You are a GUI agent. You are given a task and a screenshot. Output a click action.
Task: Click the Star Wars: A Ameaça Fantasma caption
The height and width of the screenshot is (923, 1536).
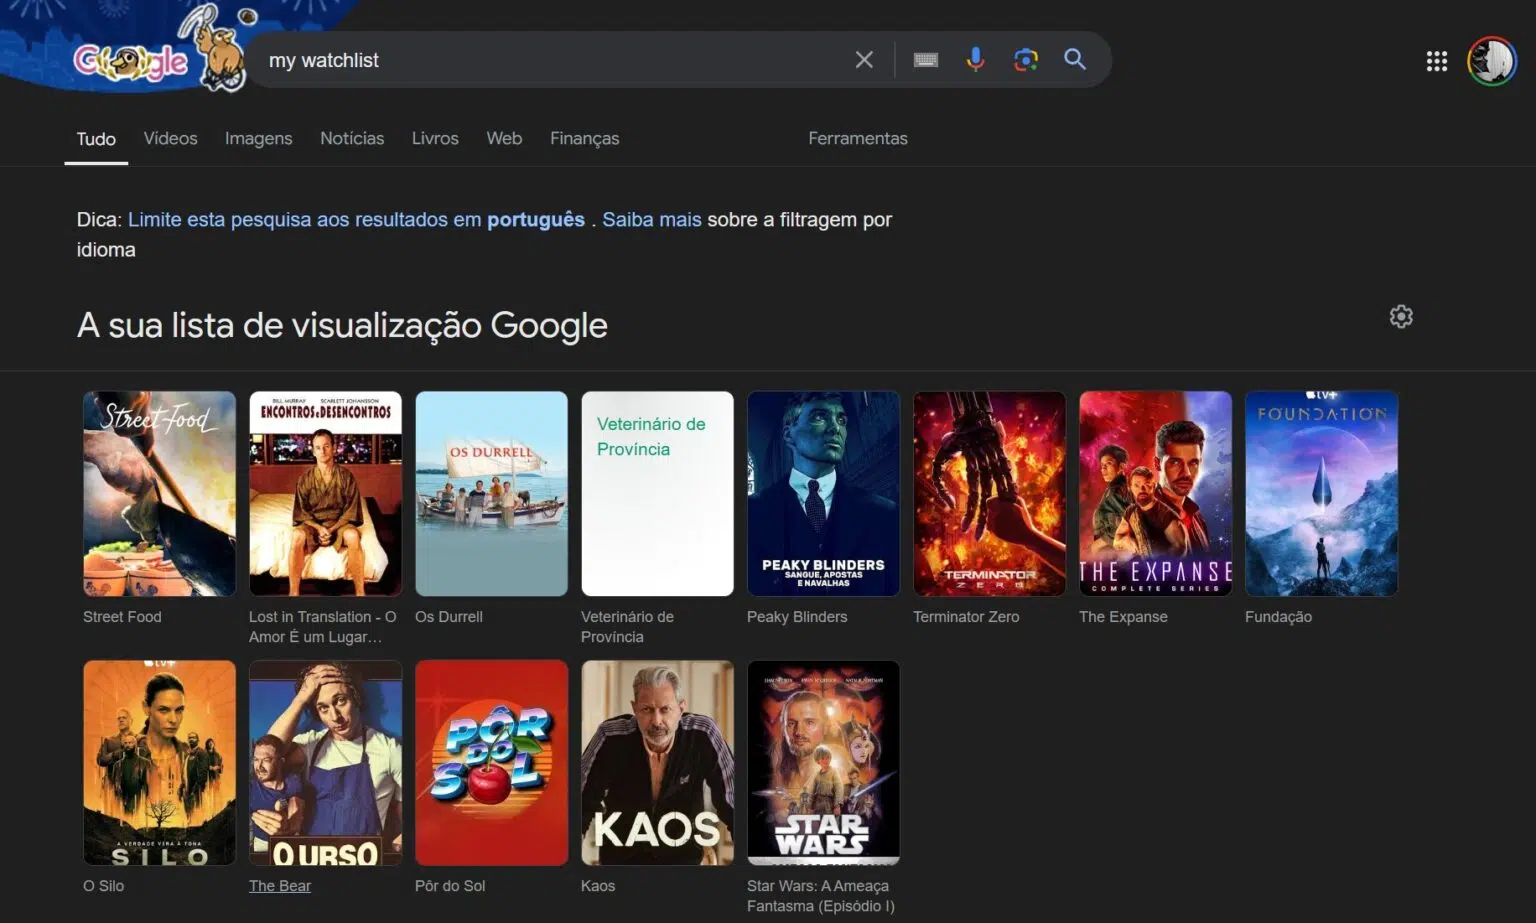click(x=821, y=896)
